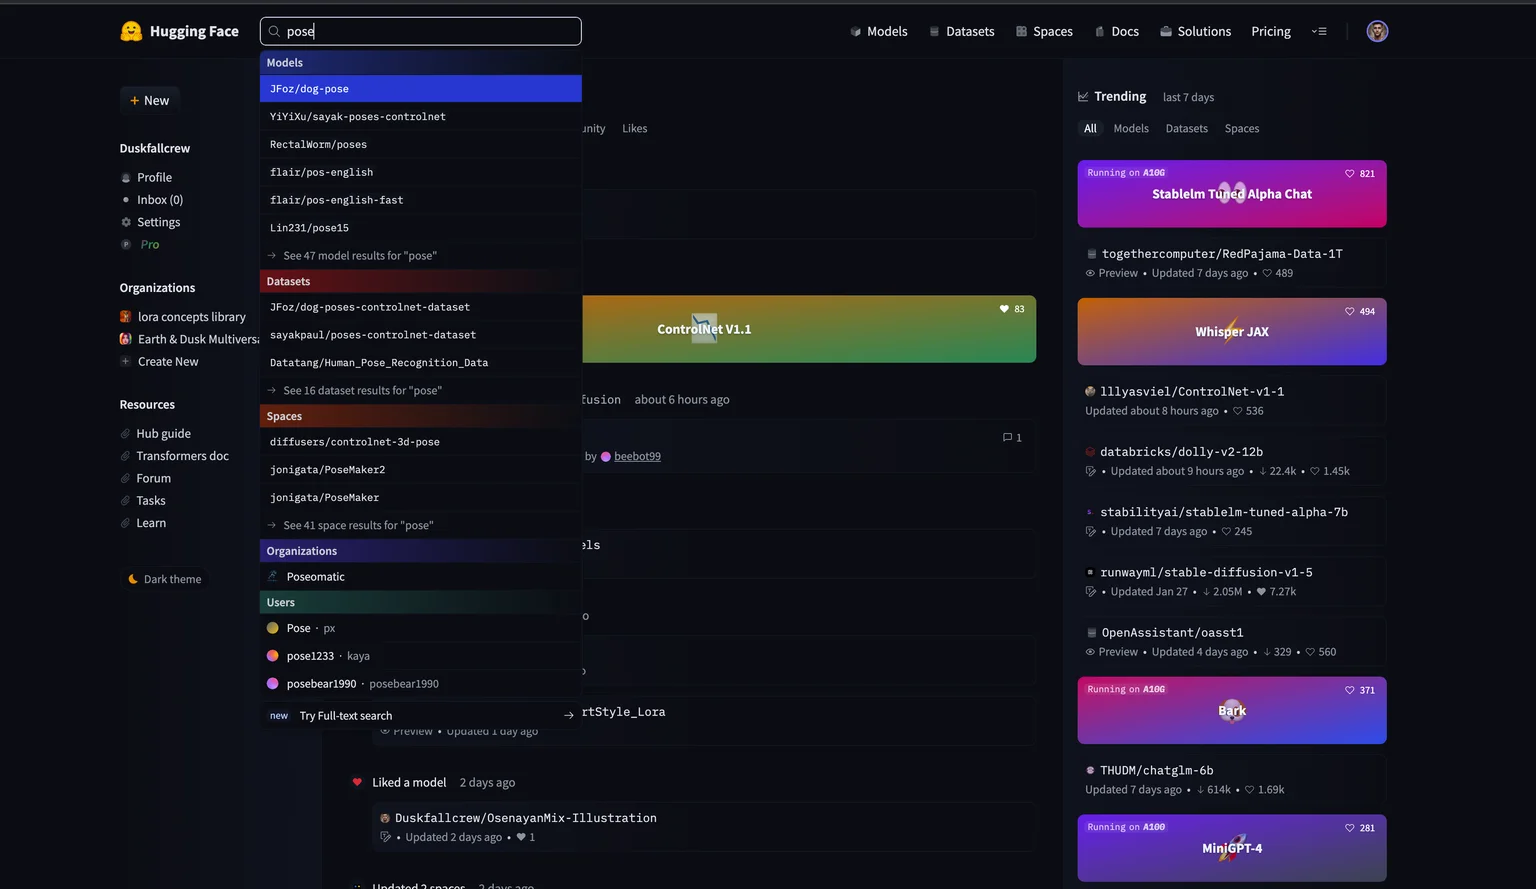Click the lllyasviel avatar icon in trending
The height and width of the screenshot is (889, 1536).
(x=1090, y=392)
